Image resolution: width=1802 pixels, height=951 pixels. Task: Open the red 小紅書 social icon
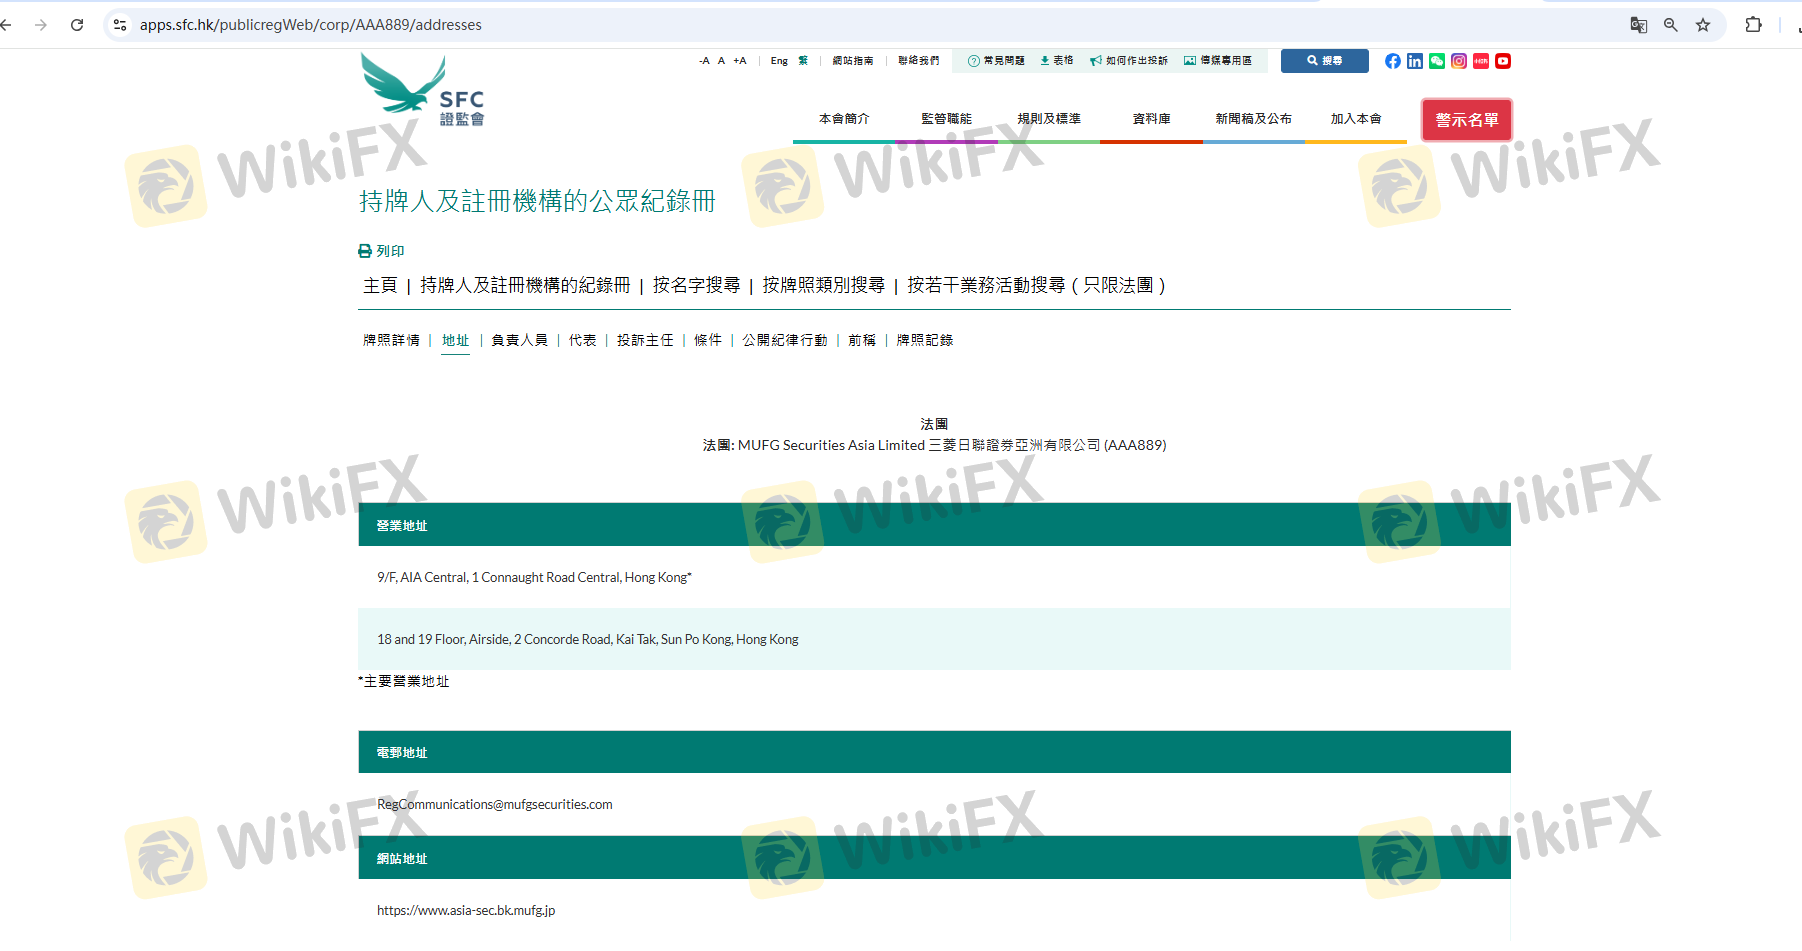[1481, 61]
